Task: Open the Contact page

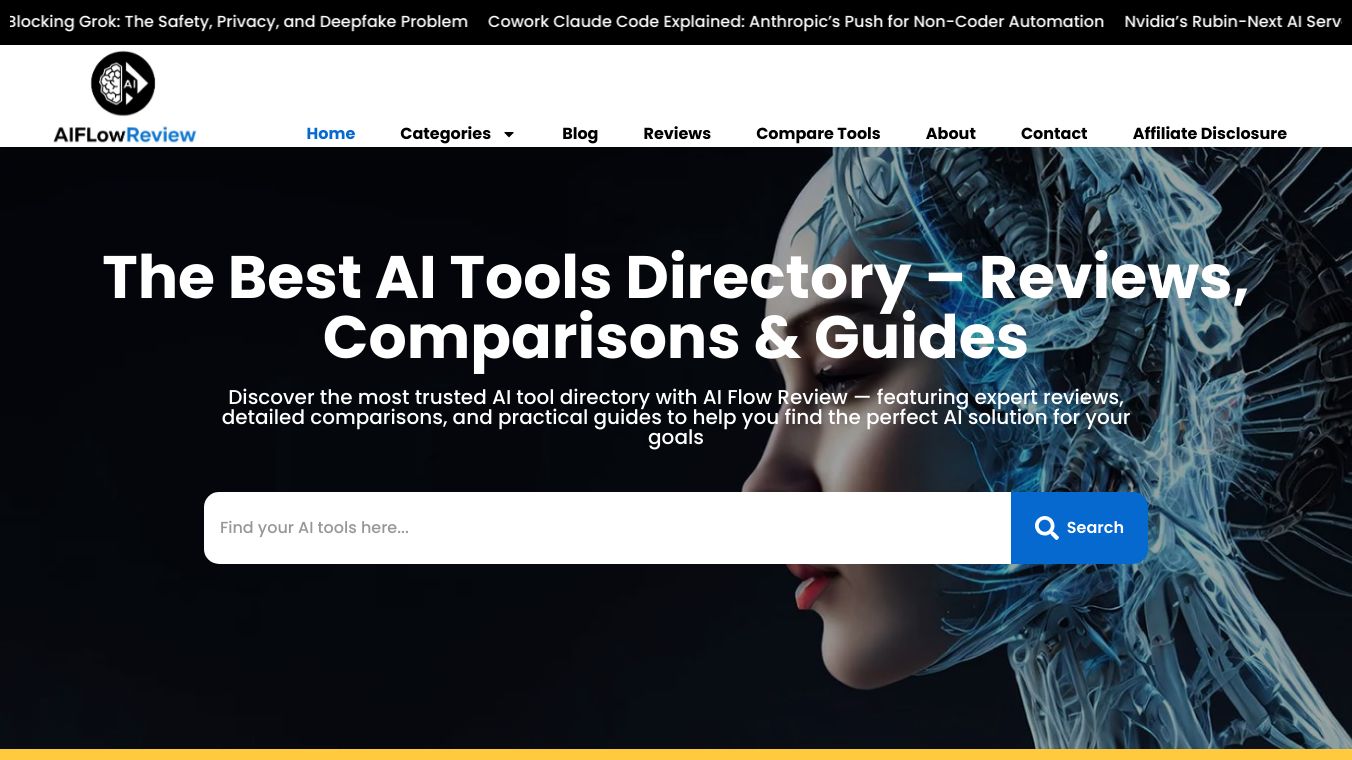Action: coord(1054,133)
